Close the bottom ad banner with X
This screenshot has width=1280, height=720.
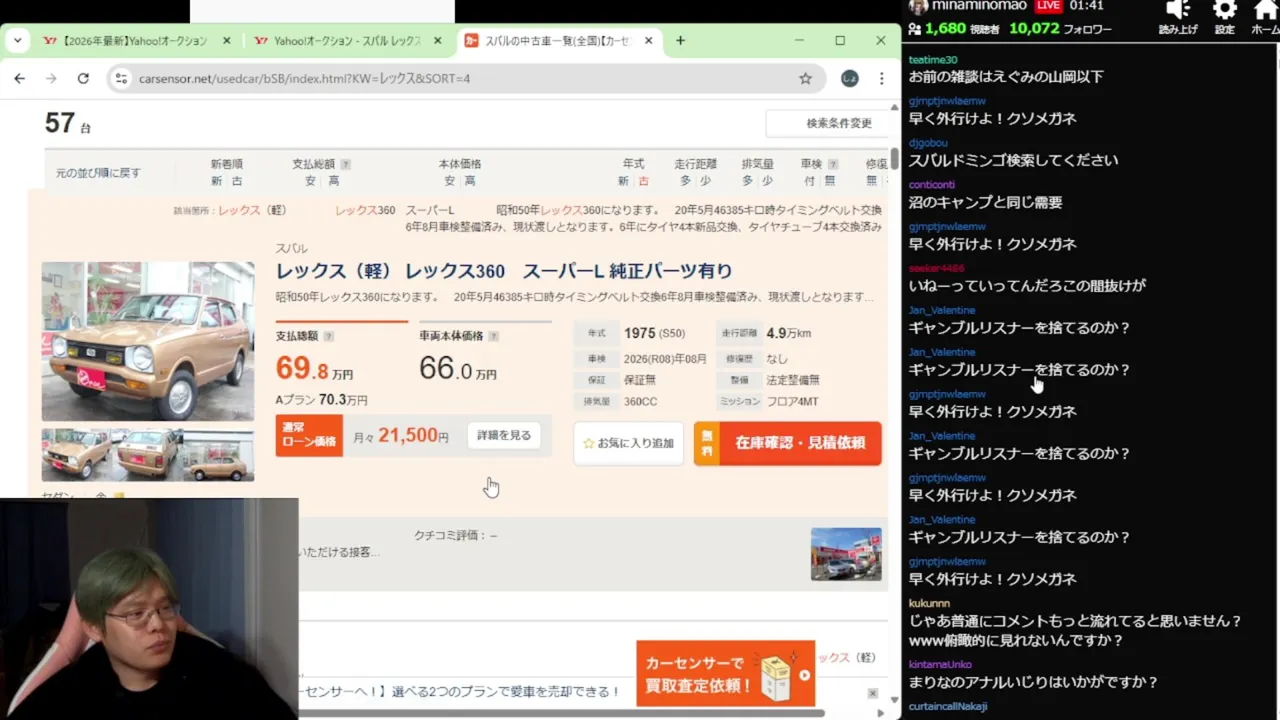[872, 693]
